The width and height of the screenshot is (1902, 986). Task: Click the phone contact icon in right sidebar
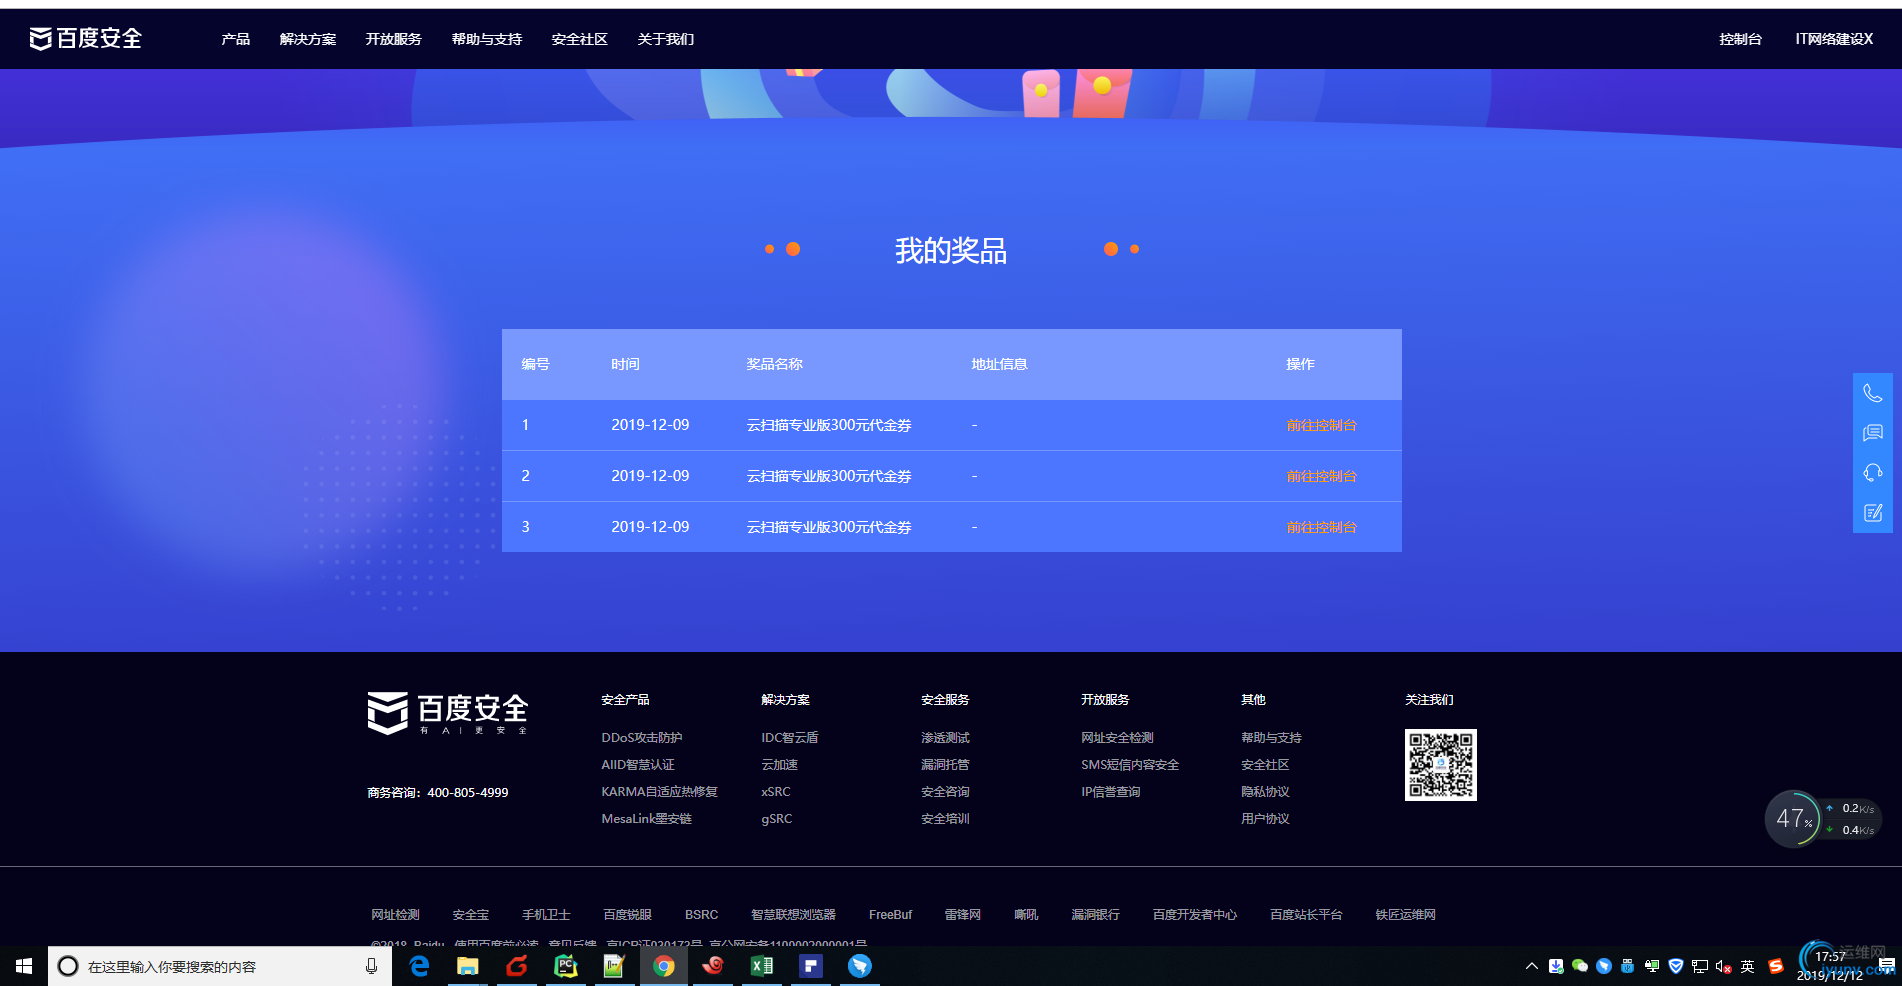(x=1872, y=392)
